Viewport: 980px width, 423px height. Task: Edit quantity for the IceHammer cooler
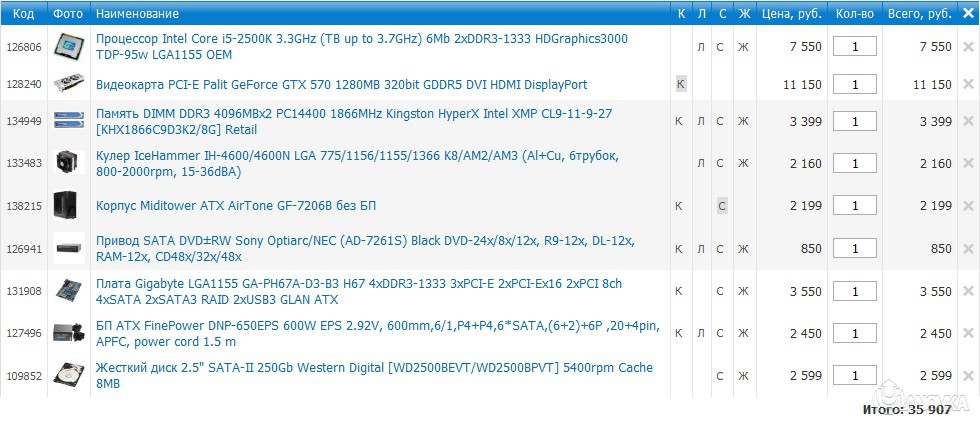point(855,164)
